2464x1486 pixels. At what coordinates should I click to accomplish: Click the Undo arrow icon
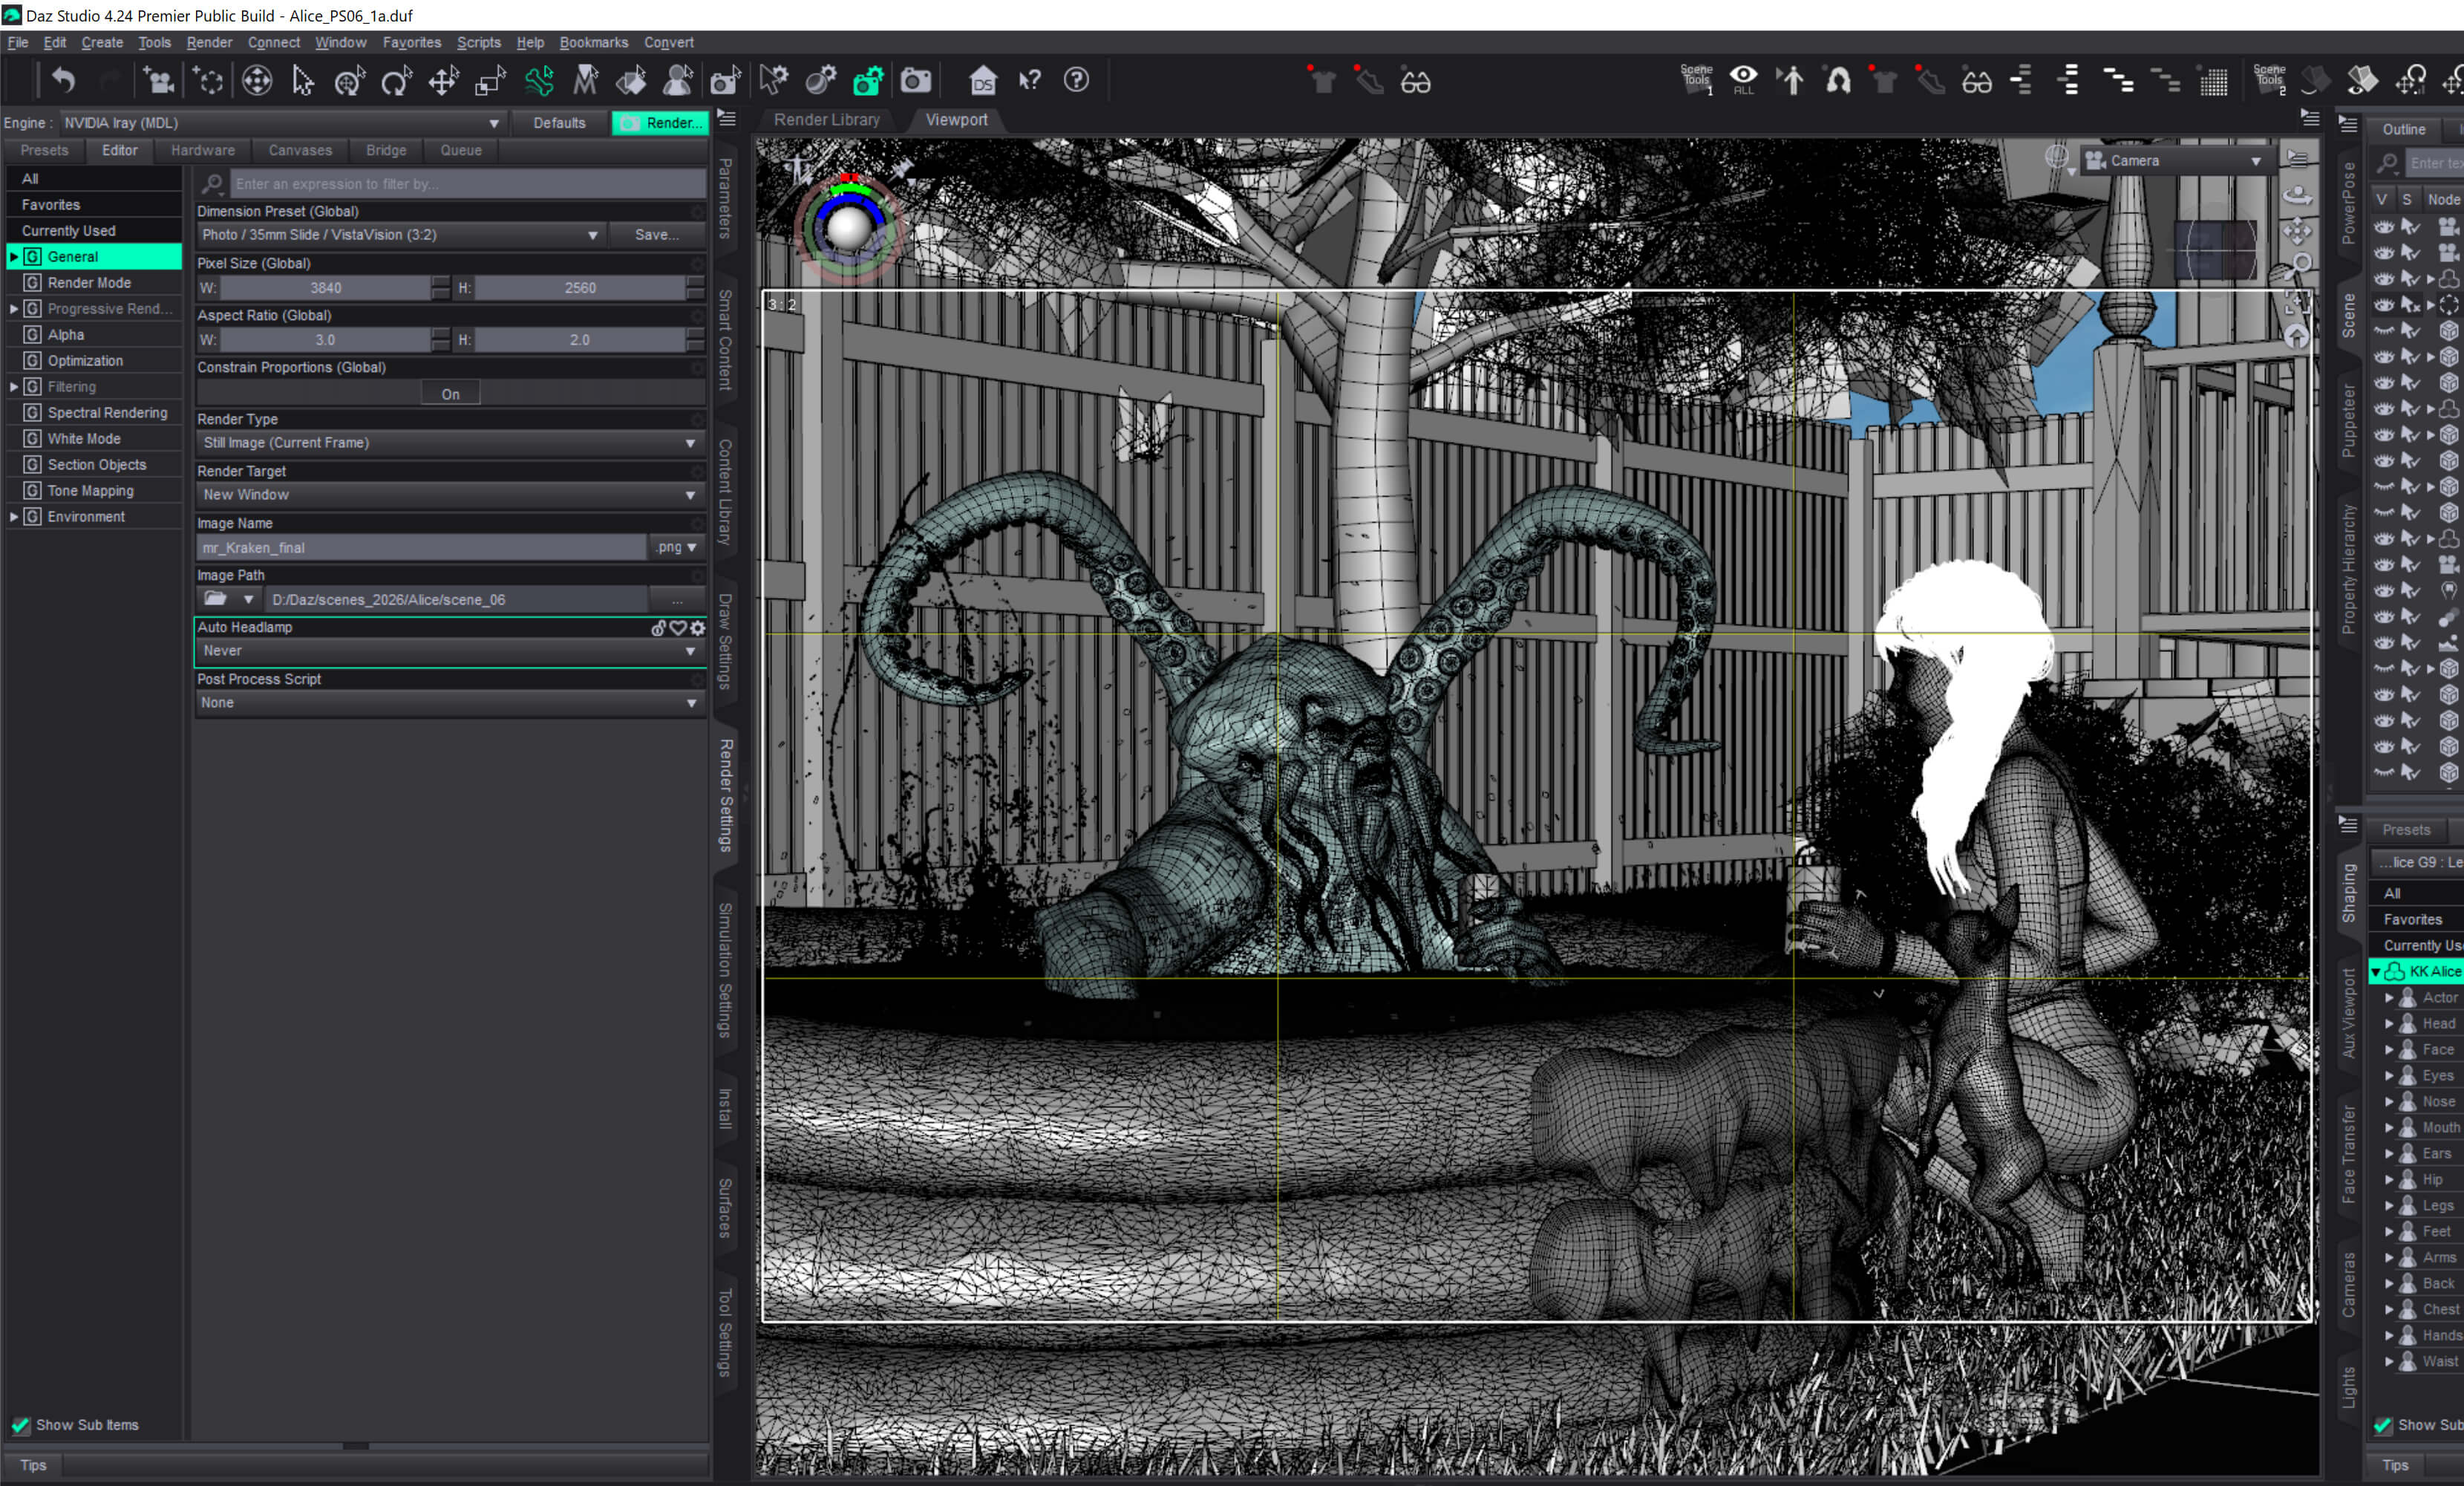tap(63, 81)
